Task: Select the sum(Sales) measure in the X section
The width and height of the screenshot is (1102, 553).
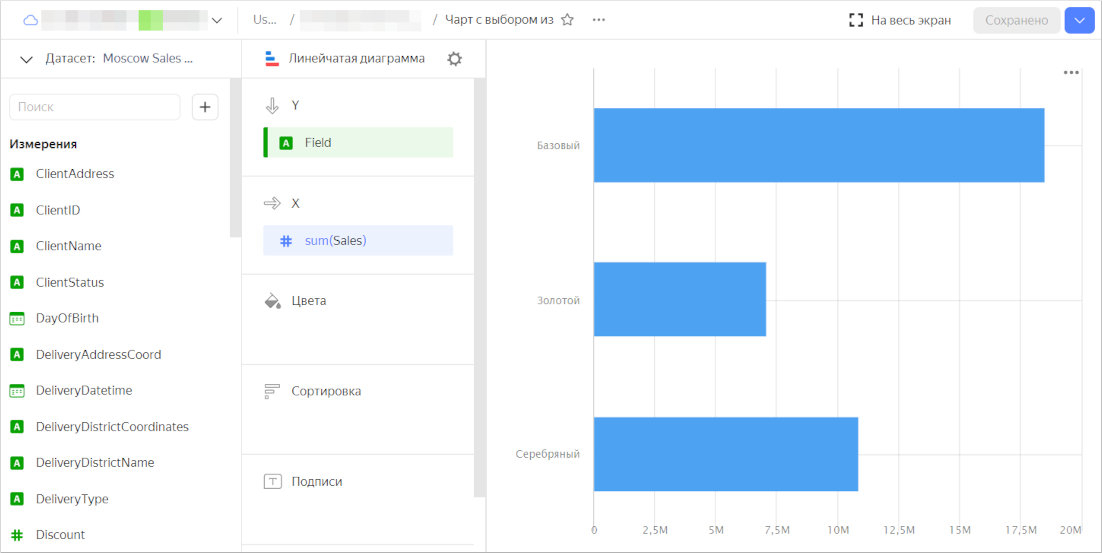Action: (358, 241)
